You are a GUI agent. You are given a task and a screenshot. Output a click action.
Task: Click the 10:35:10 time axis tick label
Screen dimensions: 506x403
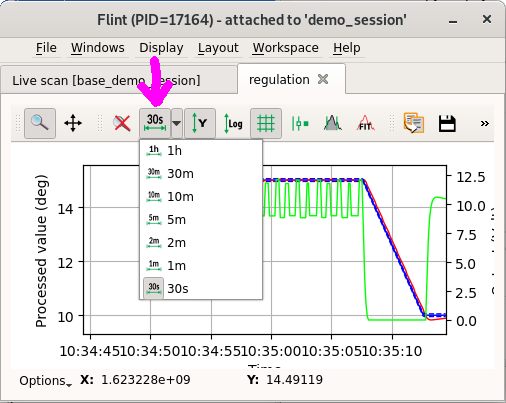(392, 351)
